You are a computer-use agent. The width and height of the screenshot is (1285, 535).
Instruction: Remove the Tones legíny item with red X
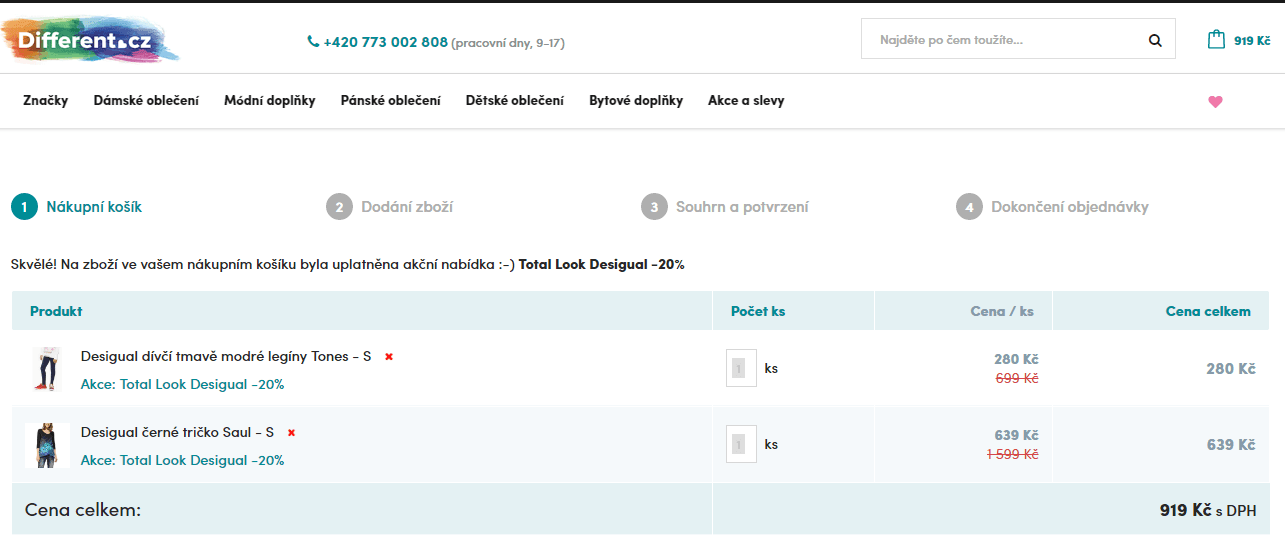point(389,356)
